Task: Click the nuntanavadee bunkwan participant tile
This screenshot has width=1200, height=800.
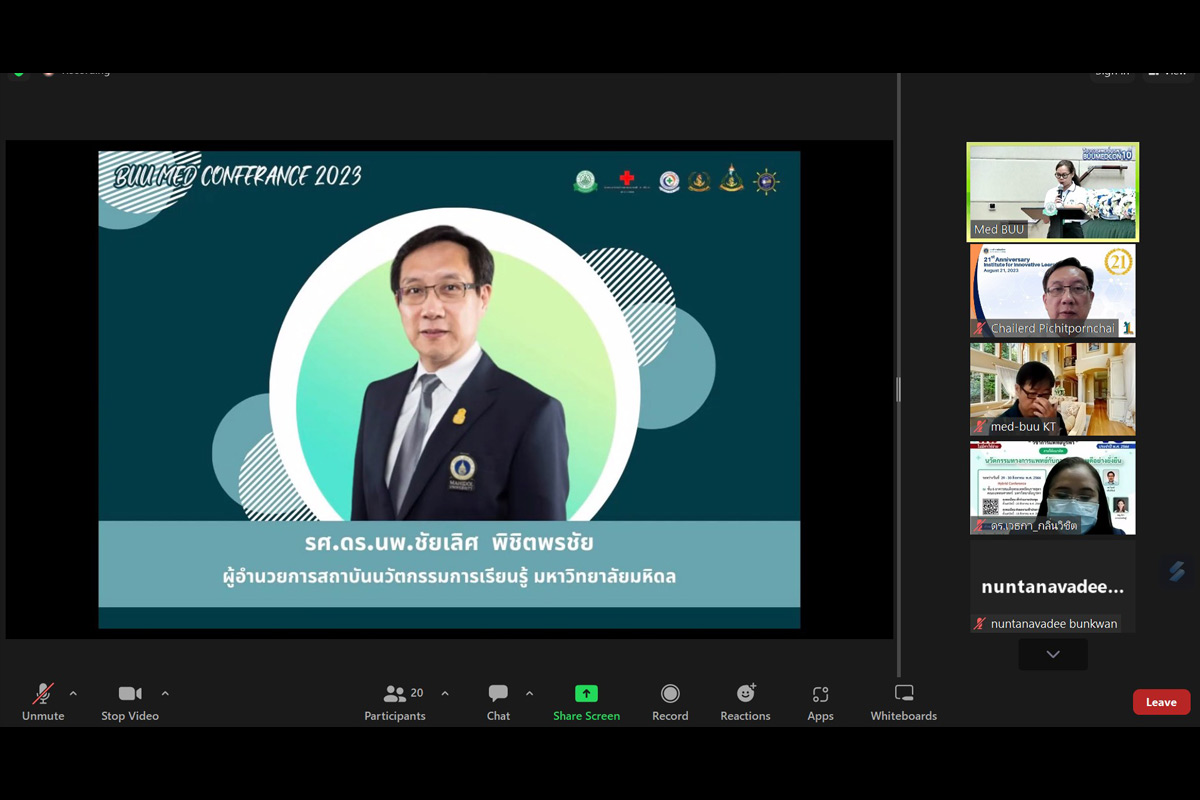Action: (x=1052, y=587)
